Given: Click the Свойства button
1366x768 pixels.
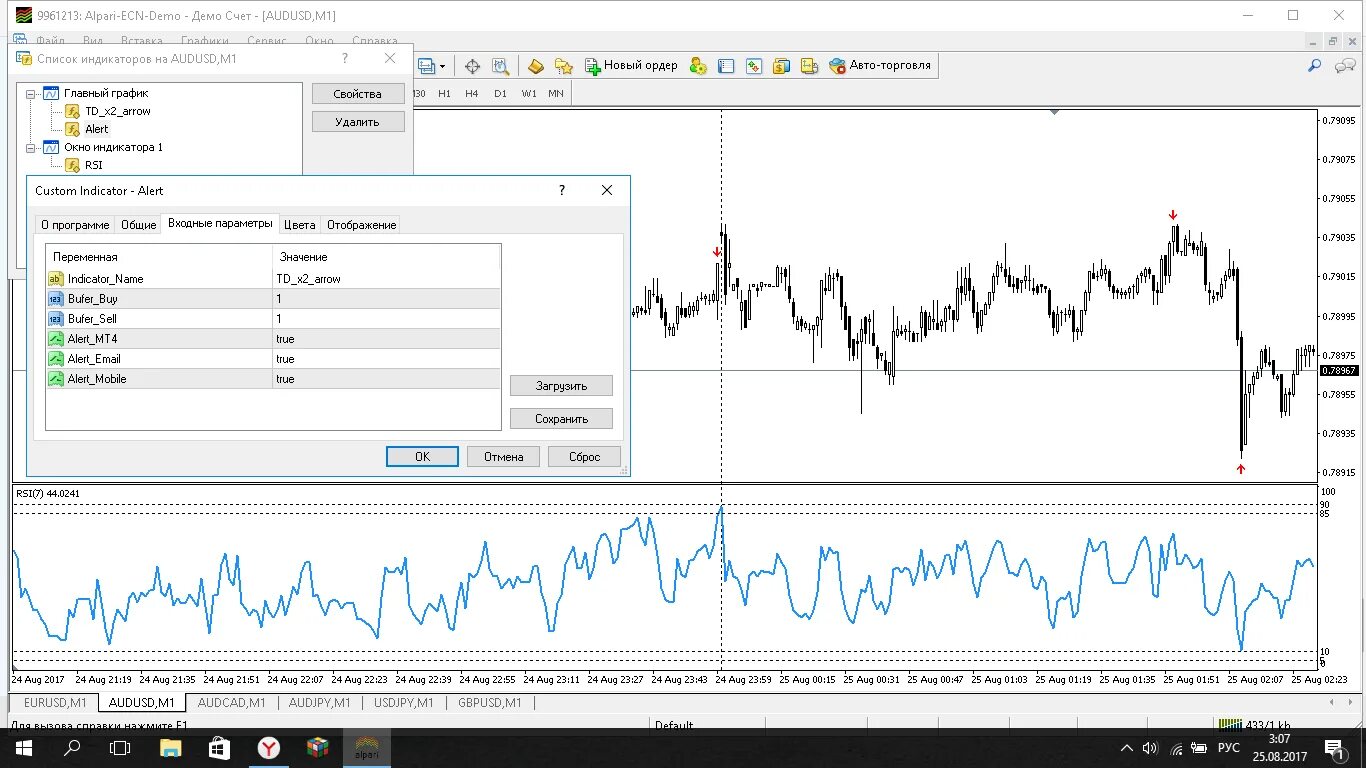Looking at the screenshot, I should tap(358, 94).
